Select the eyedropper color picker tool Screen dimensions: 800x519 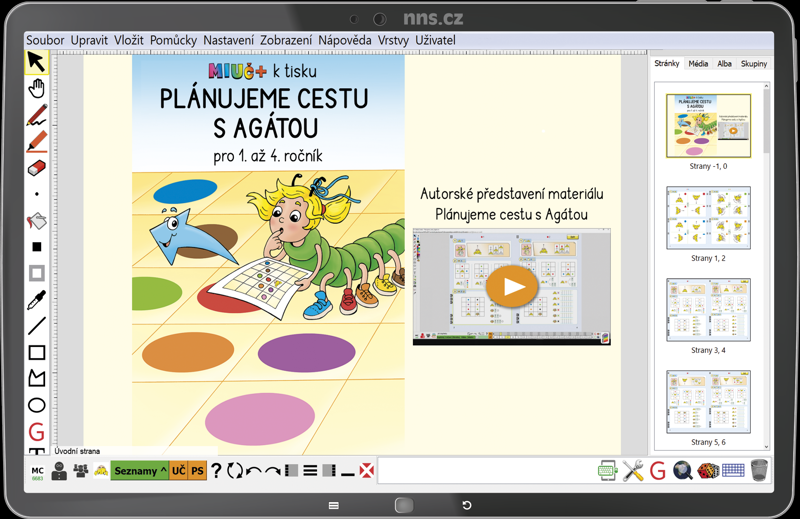pos(36,300)
